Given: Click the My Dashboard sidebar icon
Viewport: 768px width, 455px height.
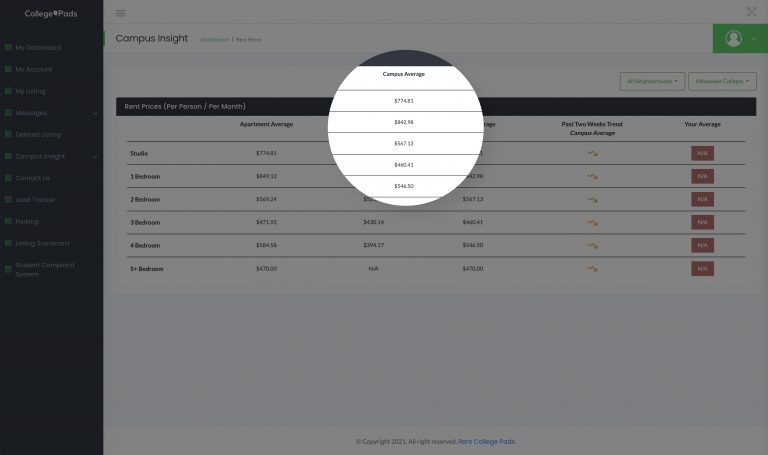Looking at the screenshot, I should (x=8, y=48).
